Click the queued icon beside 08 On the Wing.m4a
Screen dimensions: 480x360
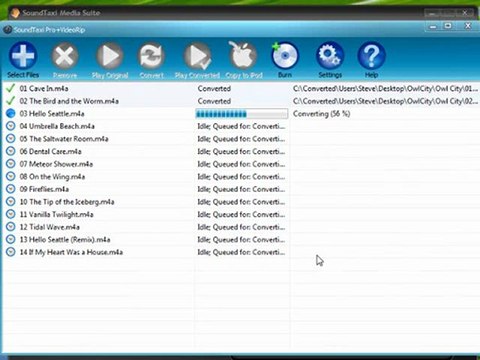tap(11, 176)
